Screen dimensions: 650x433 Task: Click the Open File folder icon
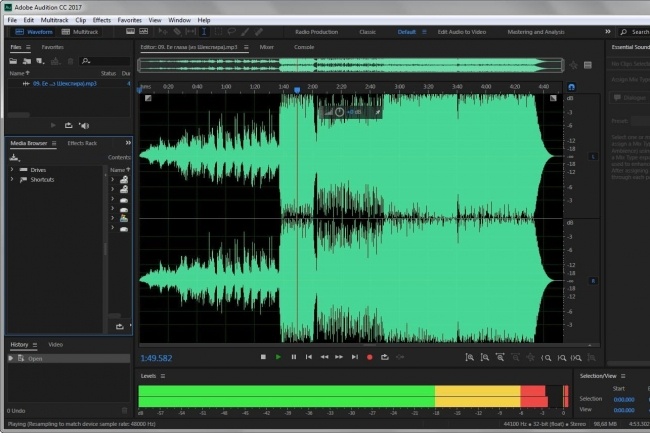[x=13, y=61]
